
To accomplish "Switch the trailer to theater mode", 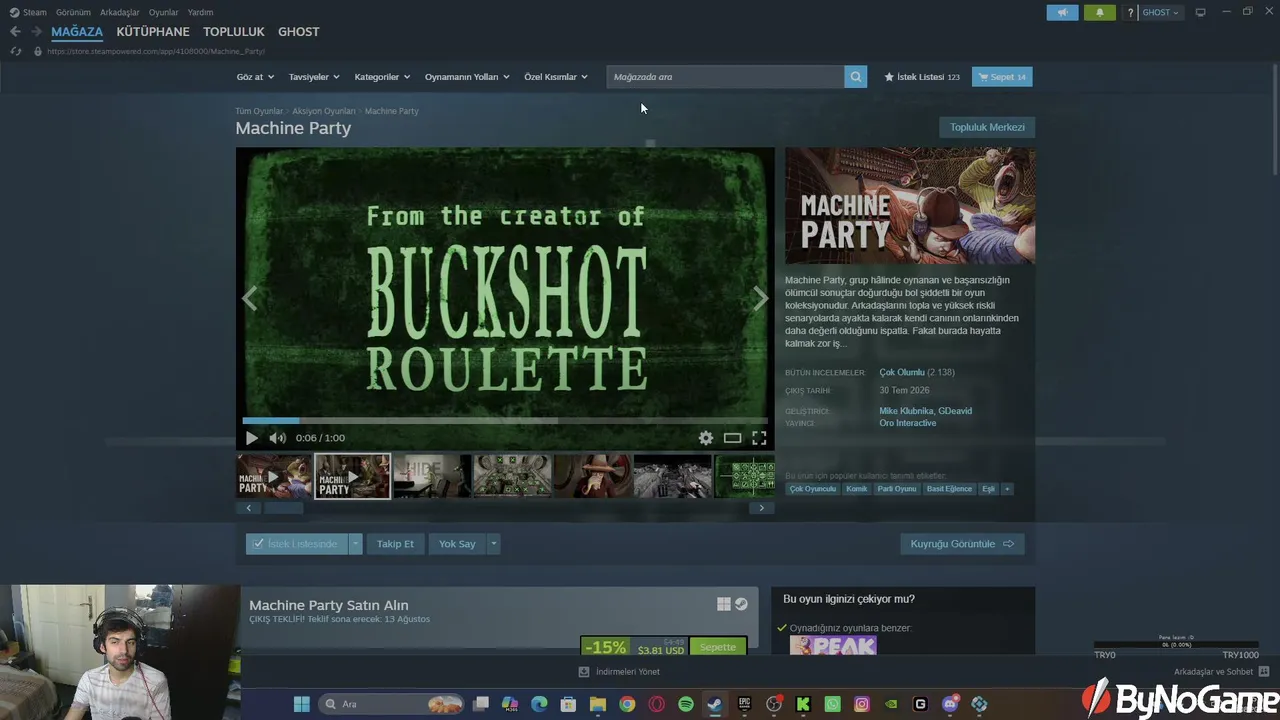I will coord(733,438).
